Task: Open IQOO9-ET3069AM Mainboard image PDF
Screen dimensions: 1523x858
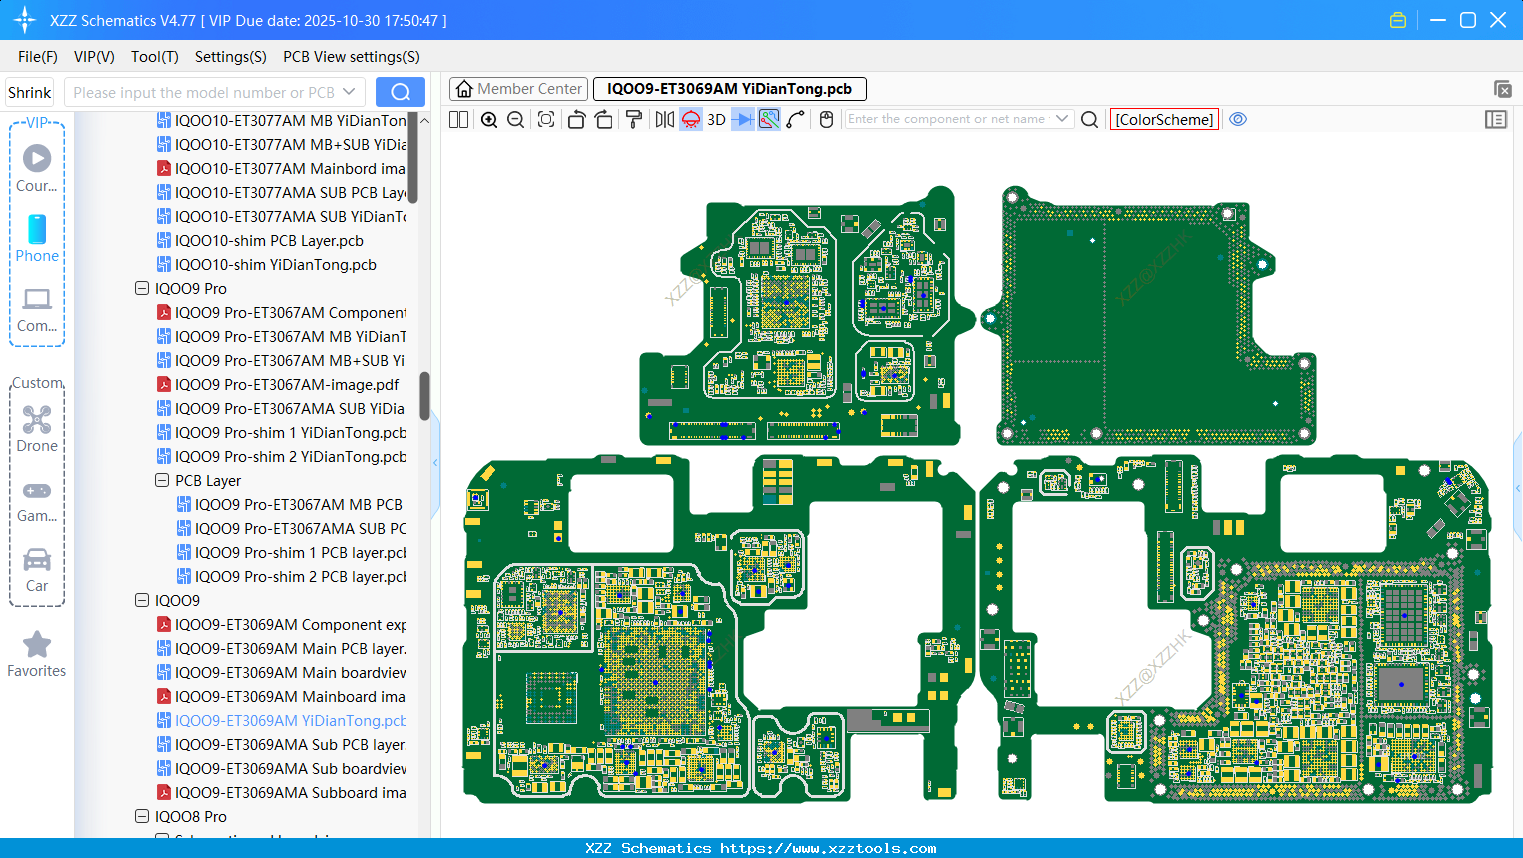Action: [281, 696]
